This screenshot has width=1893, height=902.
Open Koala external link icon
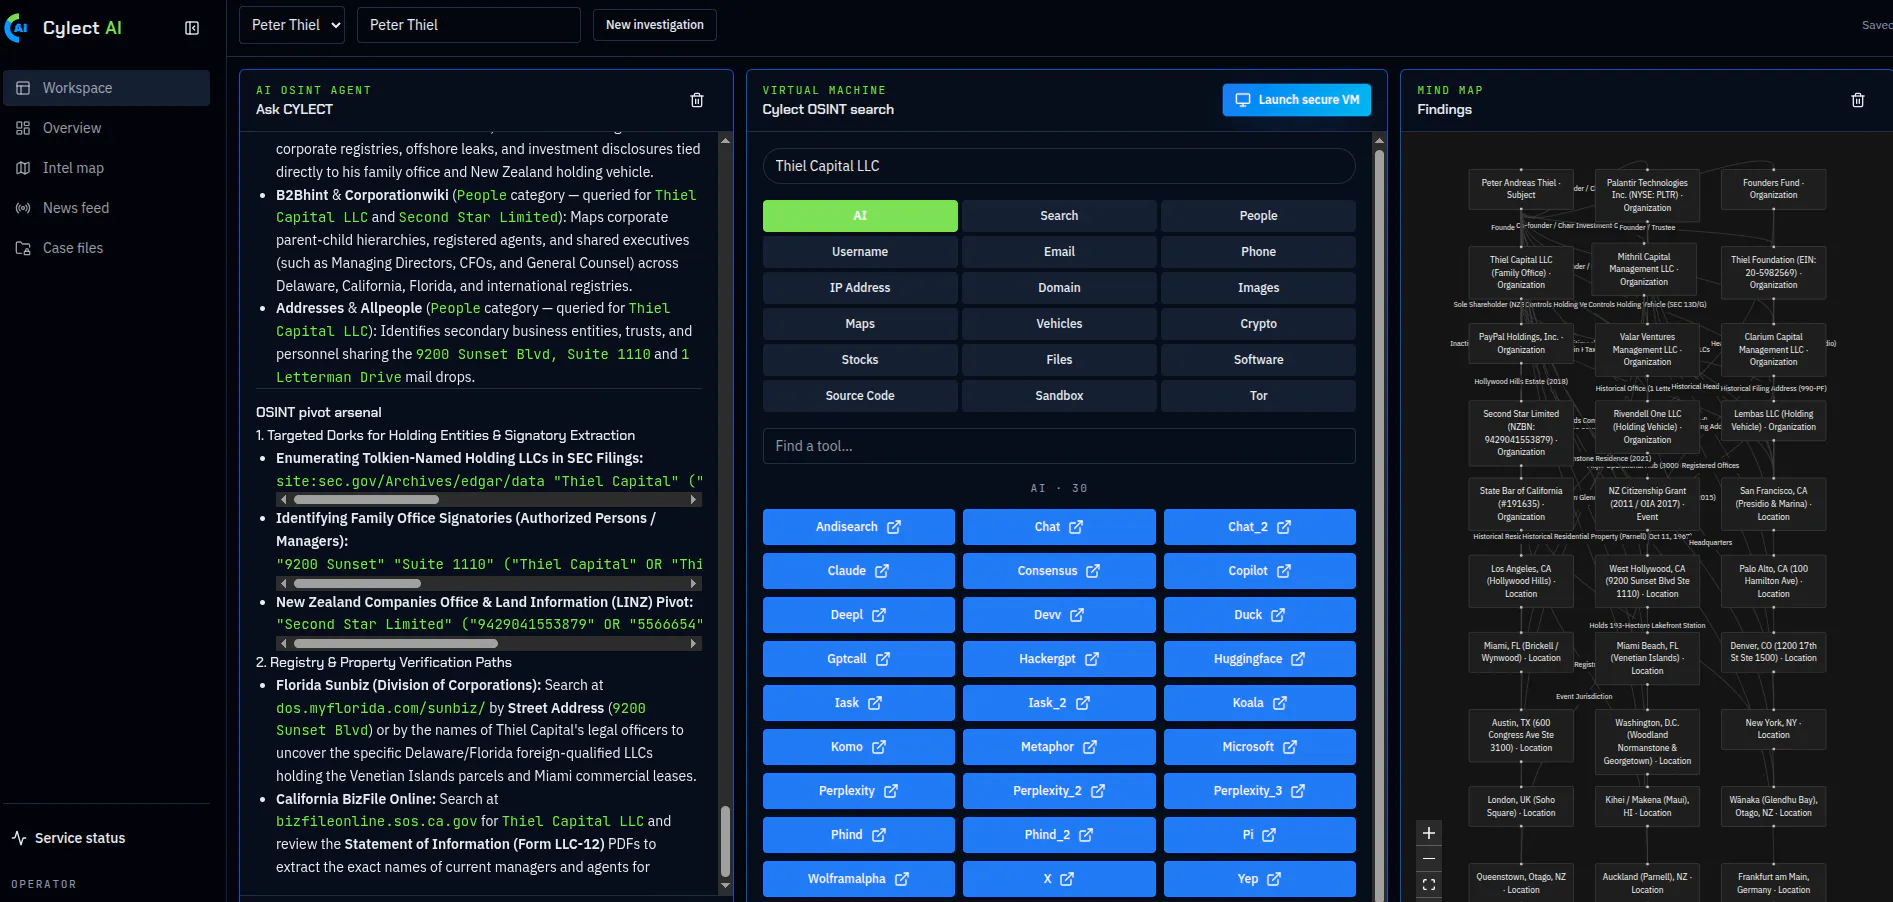coord(1280,703)
